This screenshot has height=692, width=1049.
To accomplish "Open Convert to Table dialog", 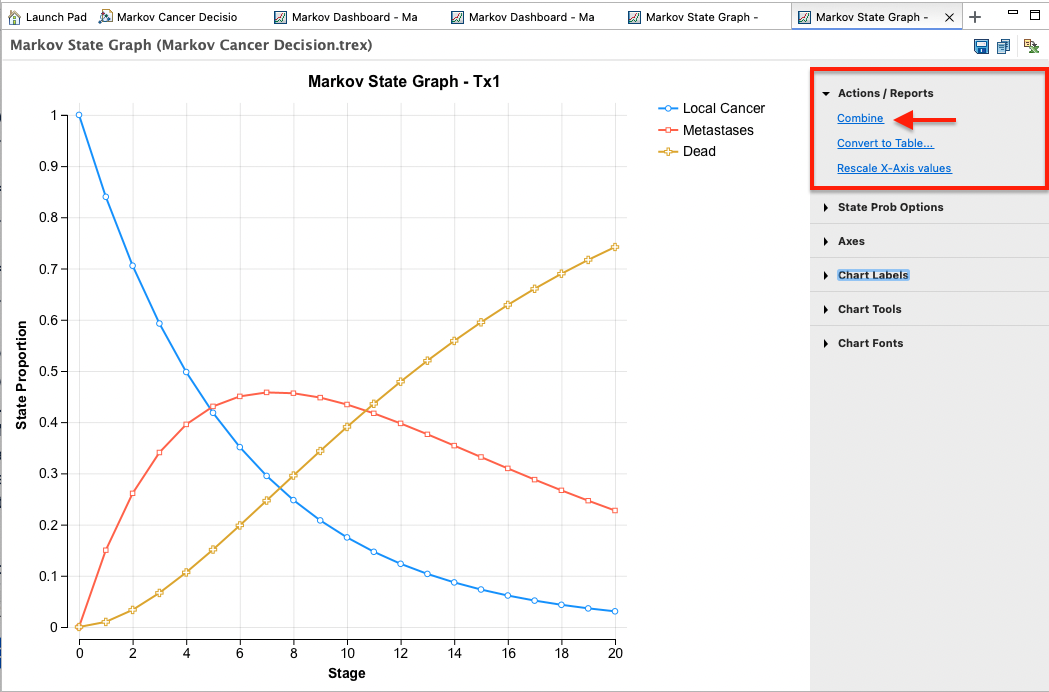I will click(x=885, y=143).
